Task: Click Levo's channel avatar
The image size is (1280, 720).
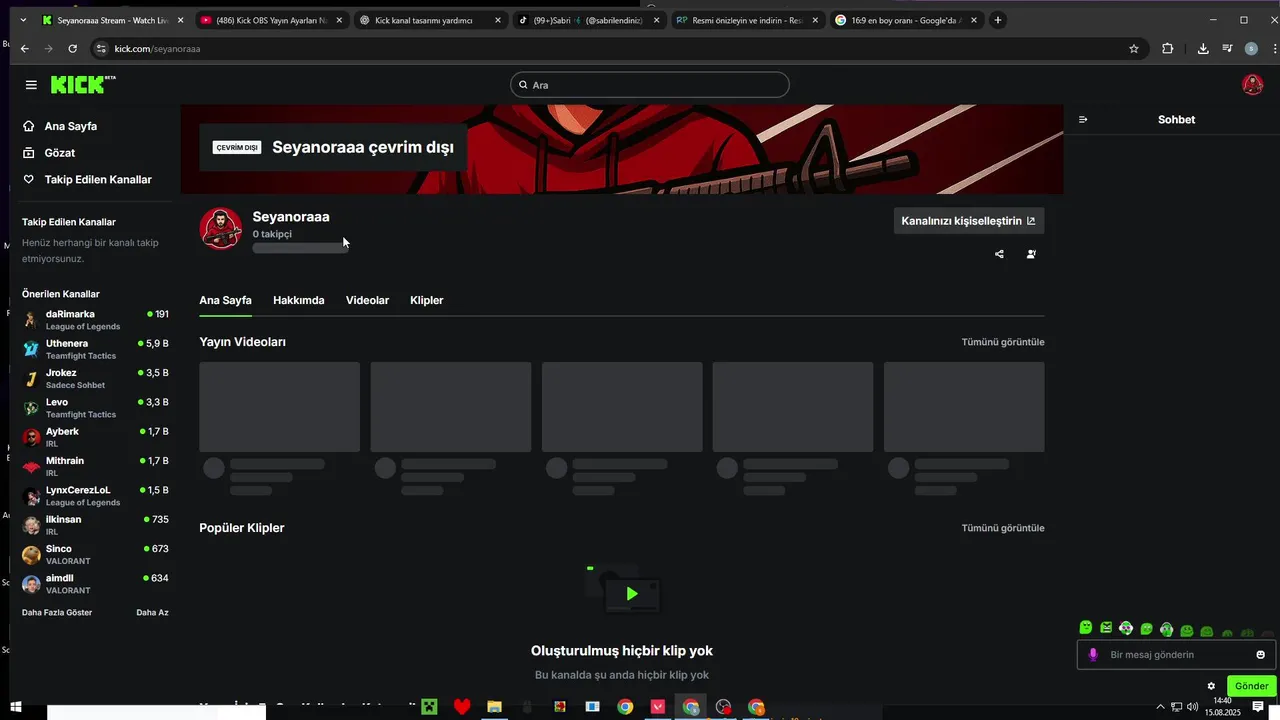Action: pos(31,408)
